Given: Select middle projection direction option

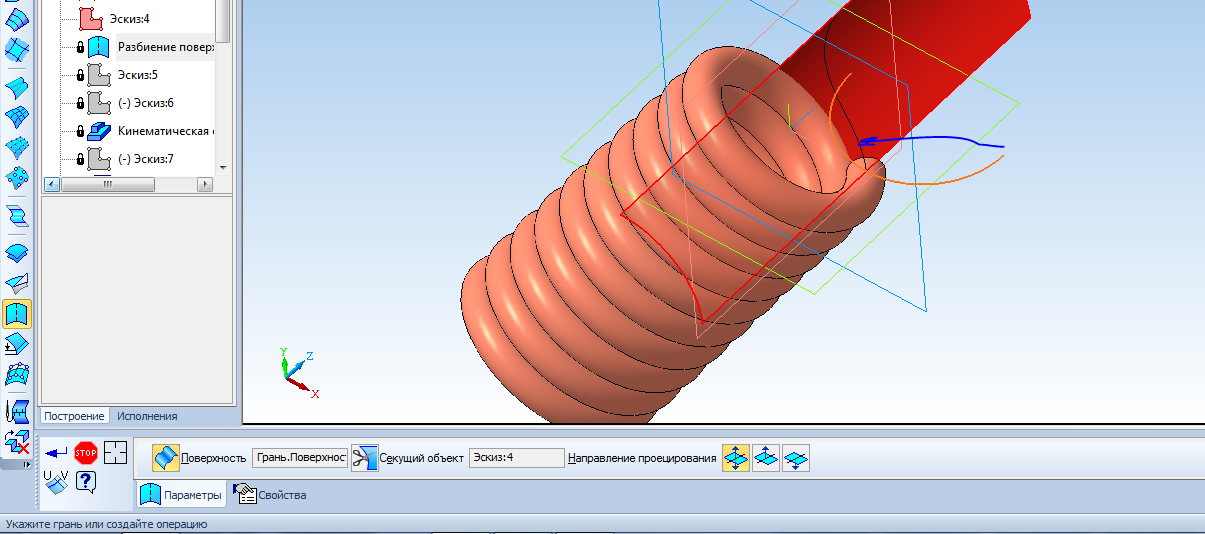Looking at the screenshot, I should (766, 458).
